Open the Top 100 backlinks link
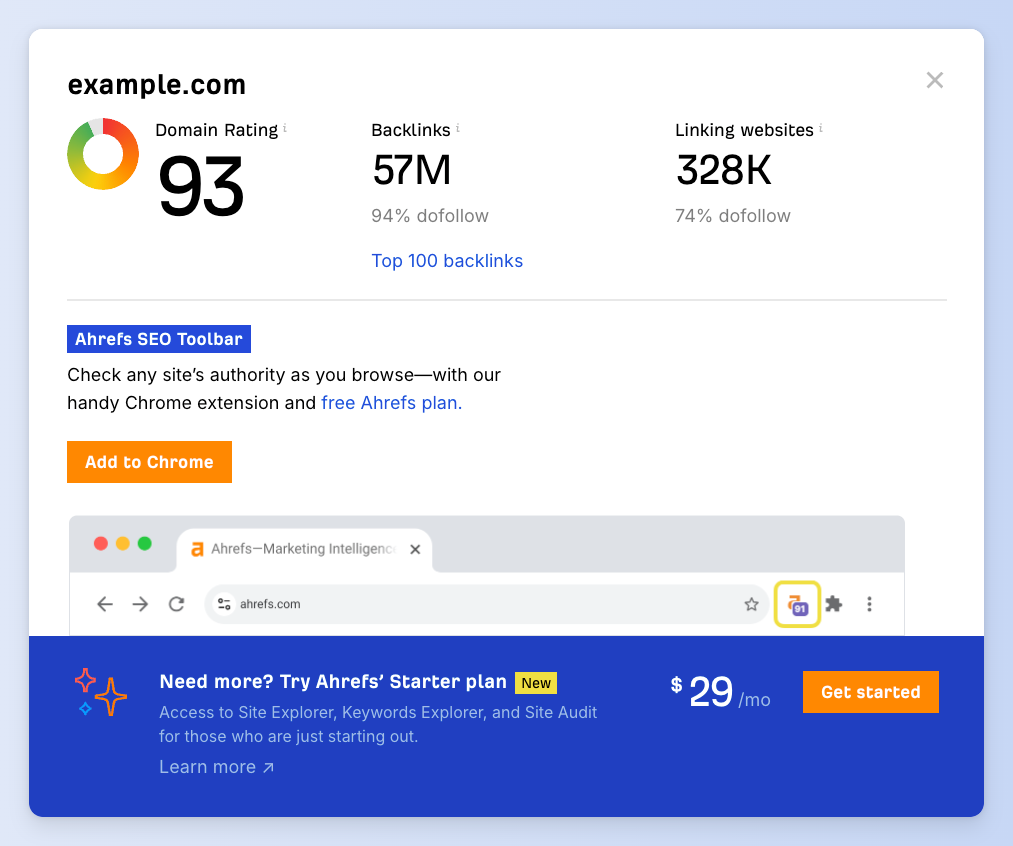1013x846 pixels. tap(447, 261)
